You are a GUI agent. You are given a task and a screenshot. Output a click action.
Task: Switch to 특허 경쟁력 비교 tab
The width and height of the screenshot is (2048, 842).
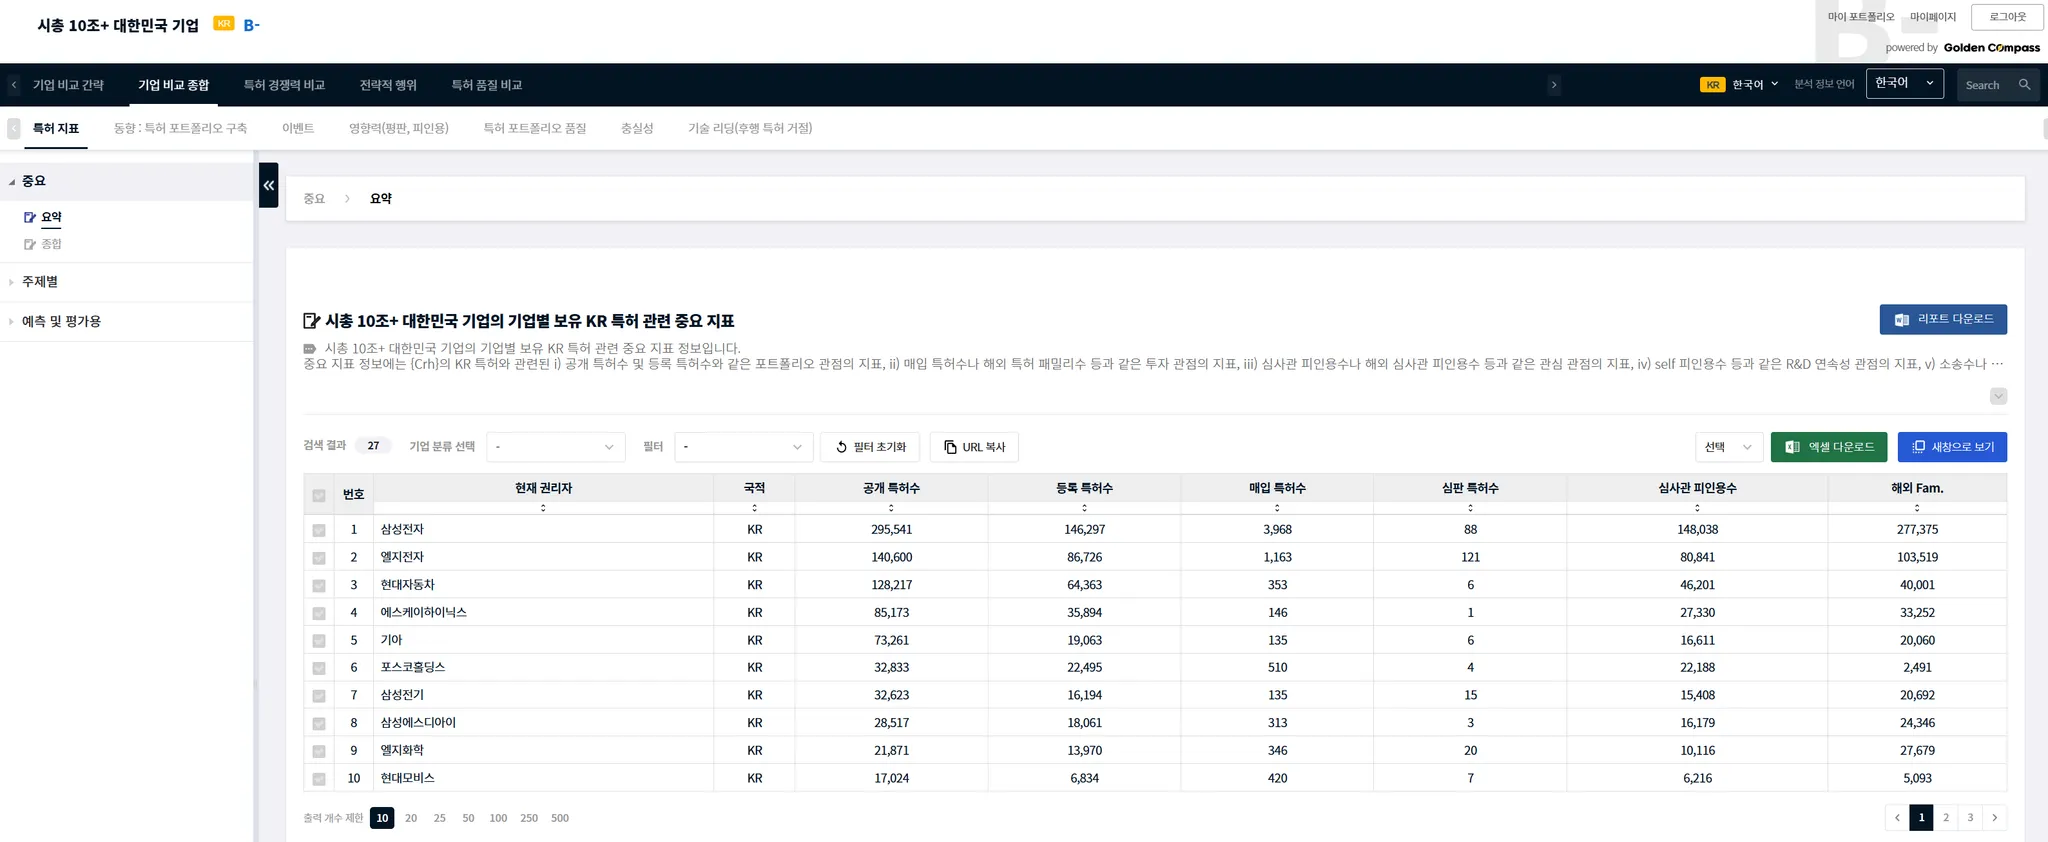click(x=284, y=85)
